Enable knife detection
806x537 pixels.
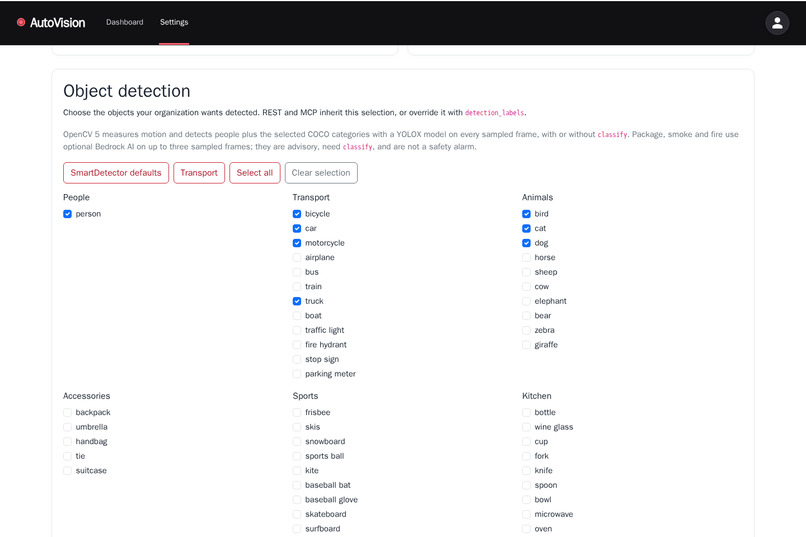526,471
